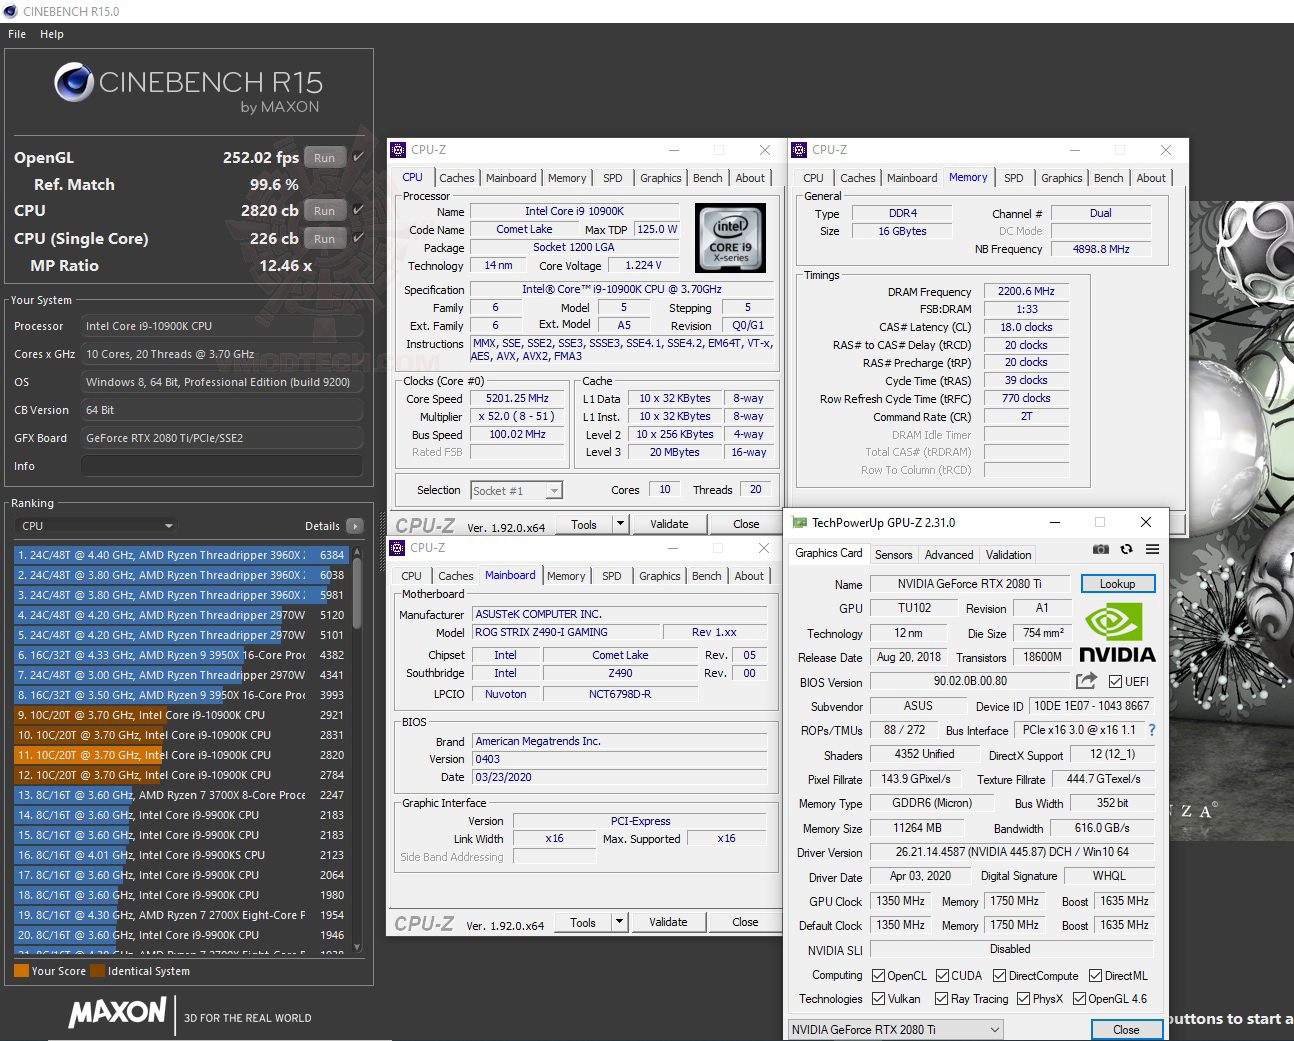Click the CPU-Z Mainboard window title icon
This screenshot has width=1294, height=1041.
pyautogui.click(x=397, y=548)
